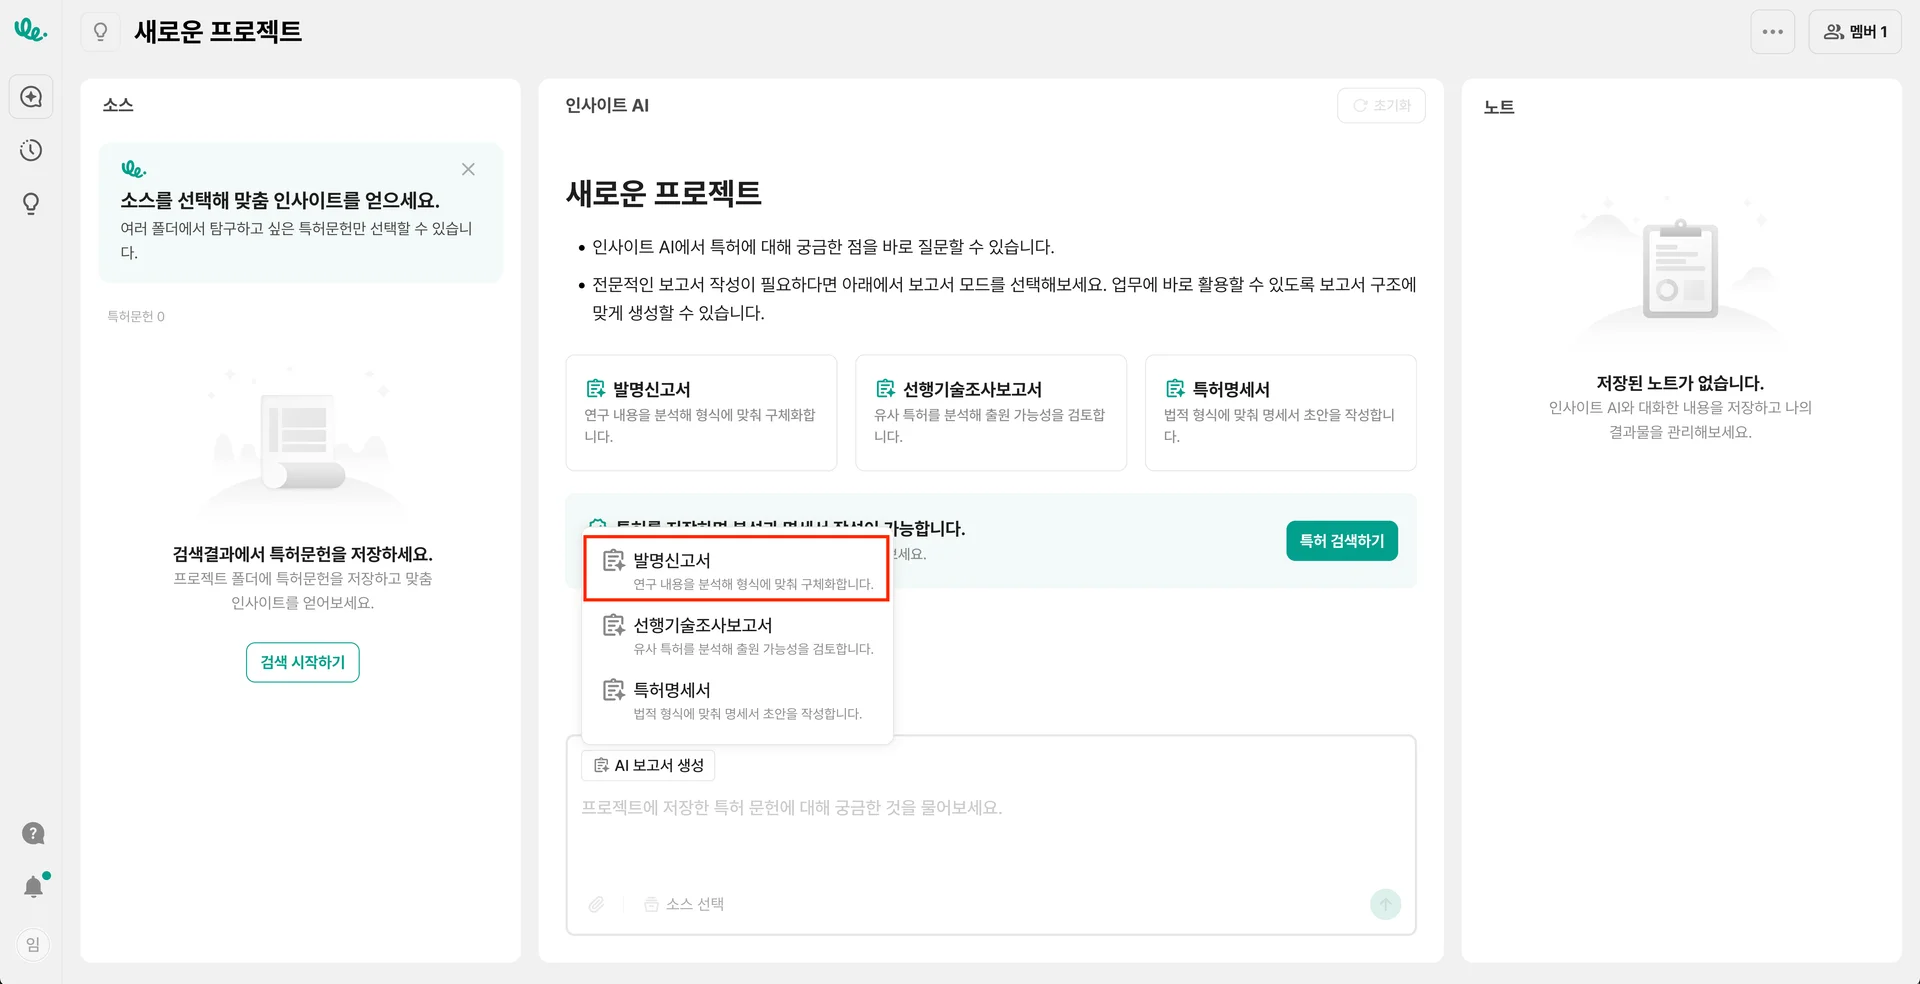
Task: Open the AI 보고서 생성 dropdown
Action: [648, 765]
